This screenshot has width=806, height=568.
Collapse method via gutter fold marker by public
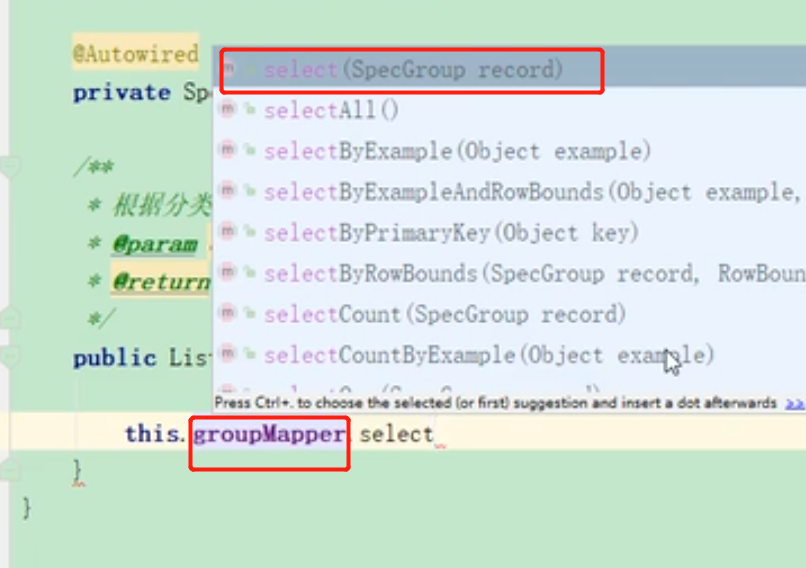10,356
